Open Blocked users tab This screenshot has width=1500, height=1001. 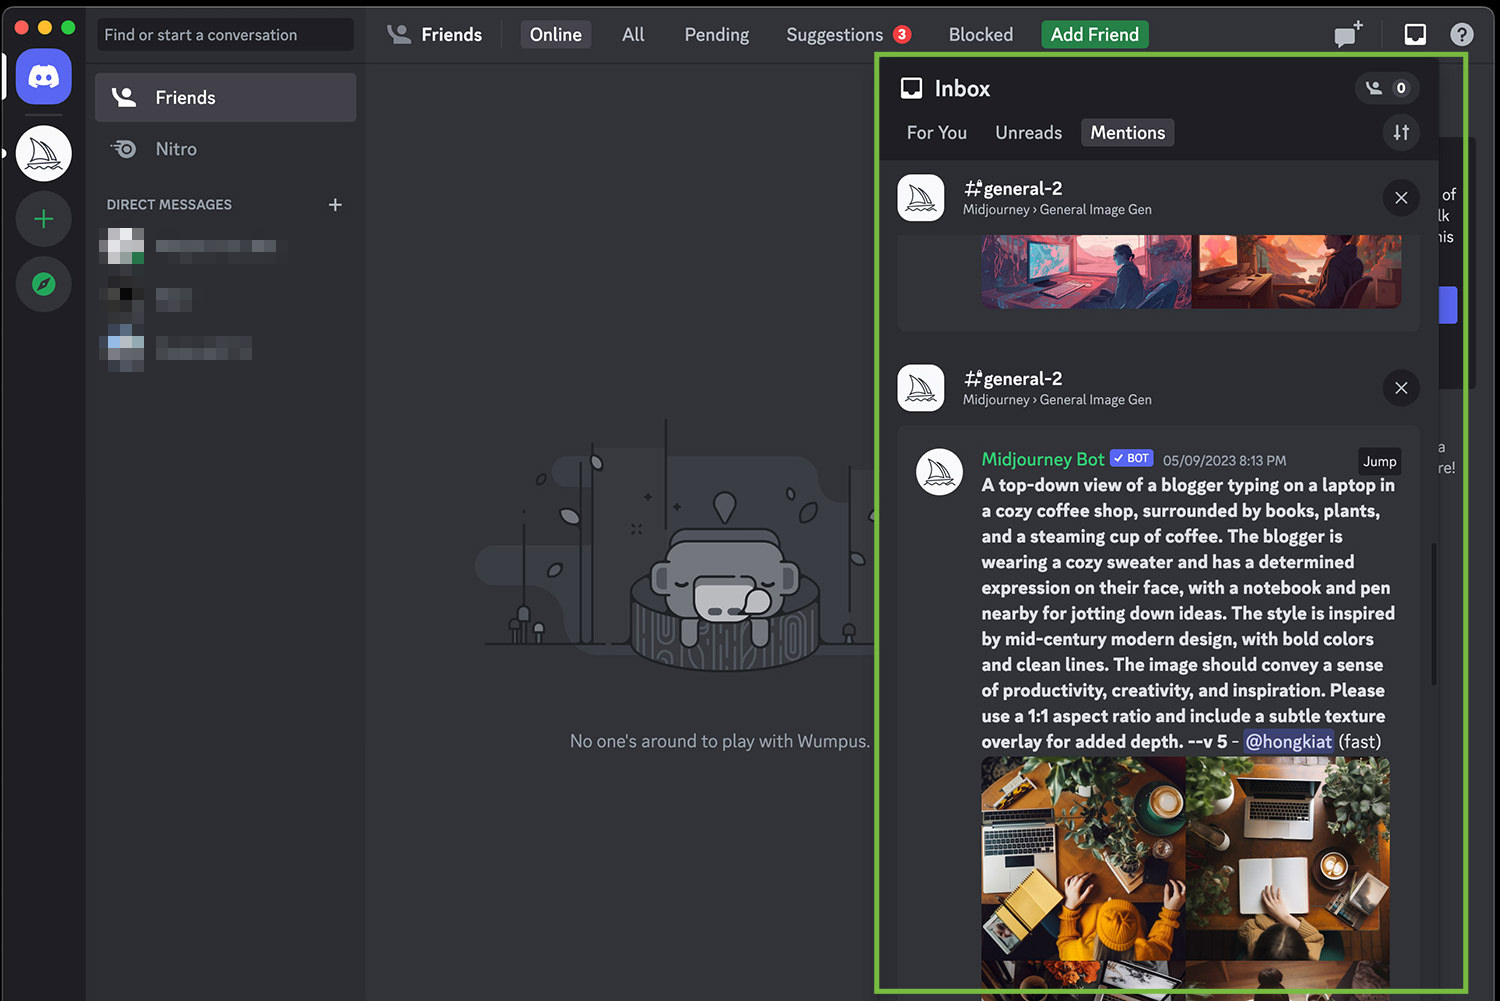click(981, 34)
